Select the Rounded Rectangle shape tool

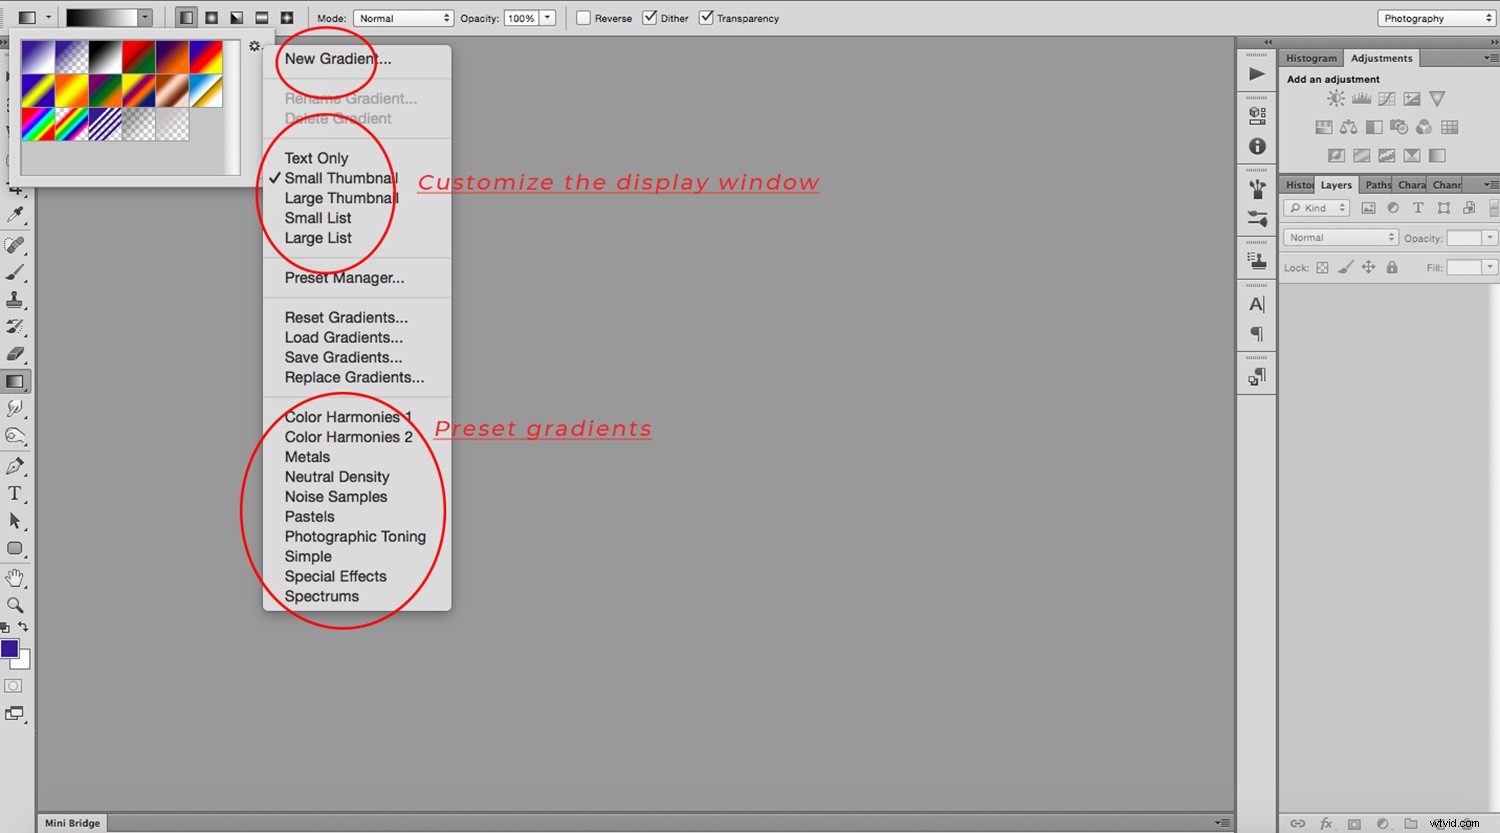(15, 548)
